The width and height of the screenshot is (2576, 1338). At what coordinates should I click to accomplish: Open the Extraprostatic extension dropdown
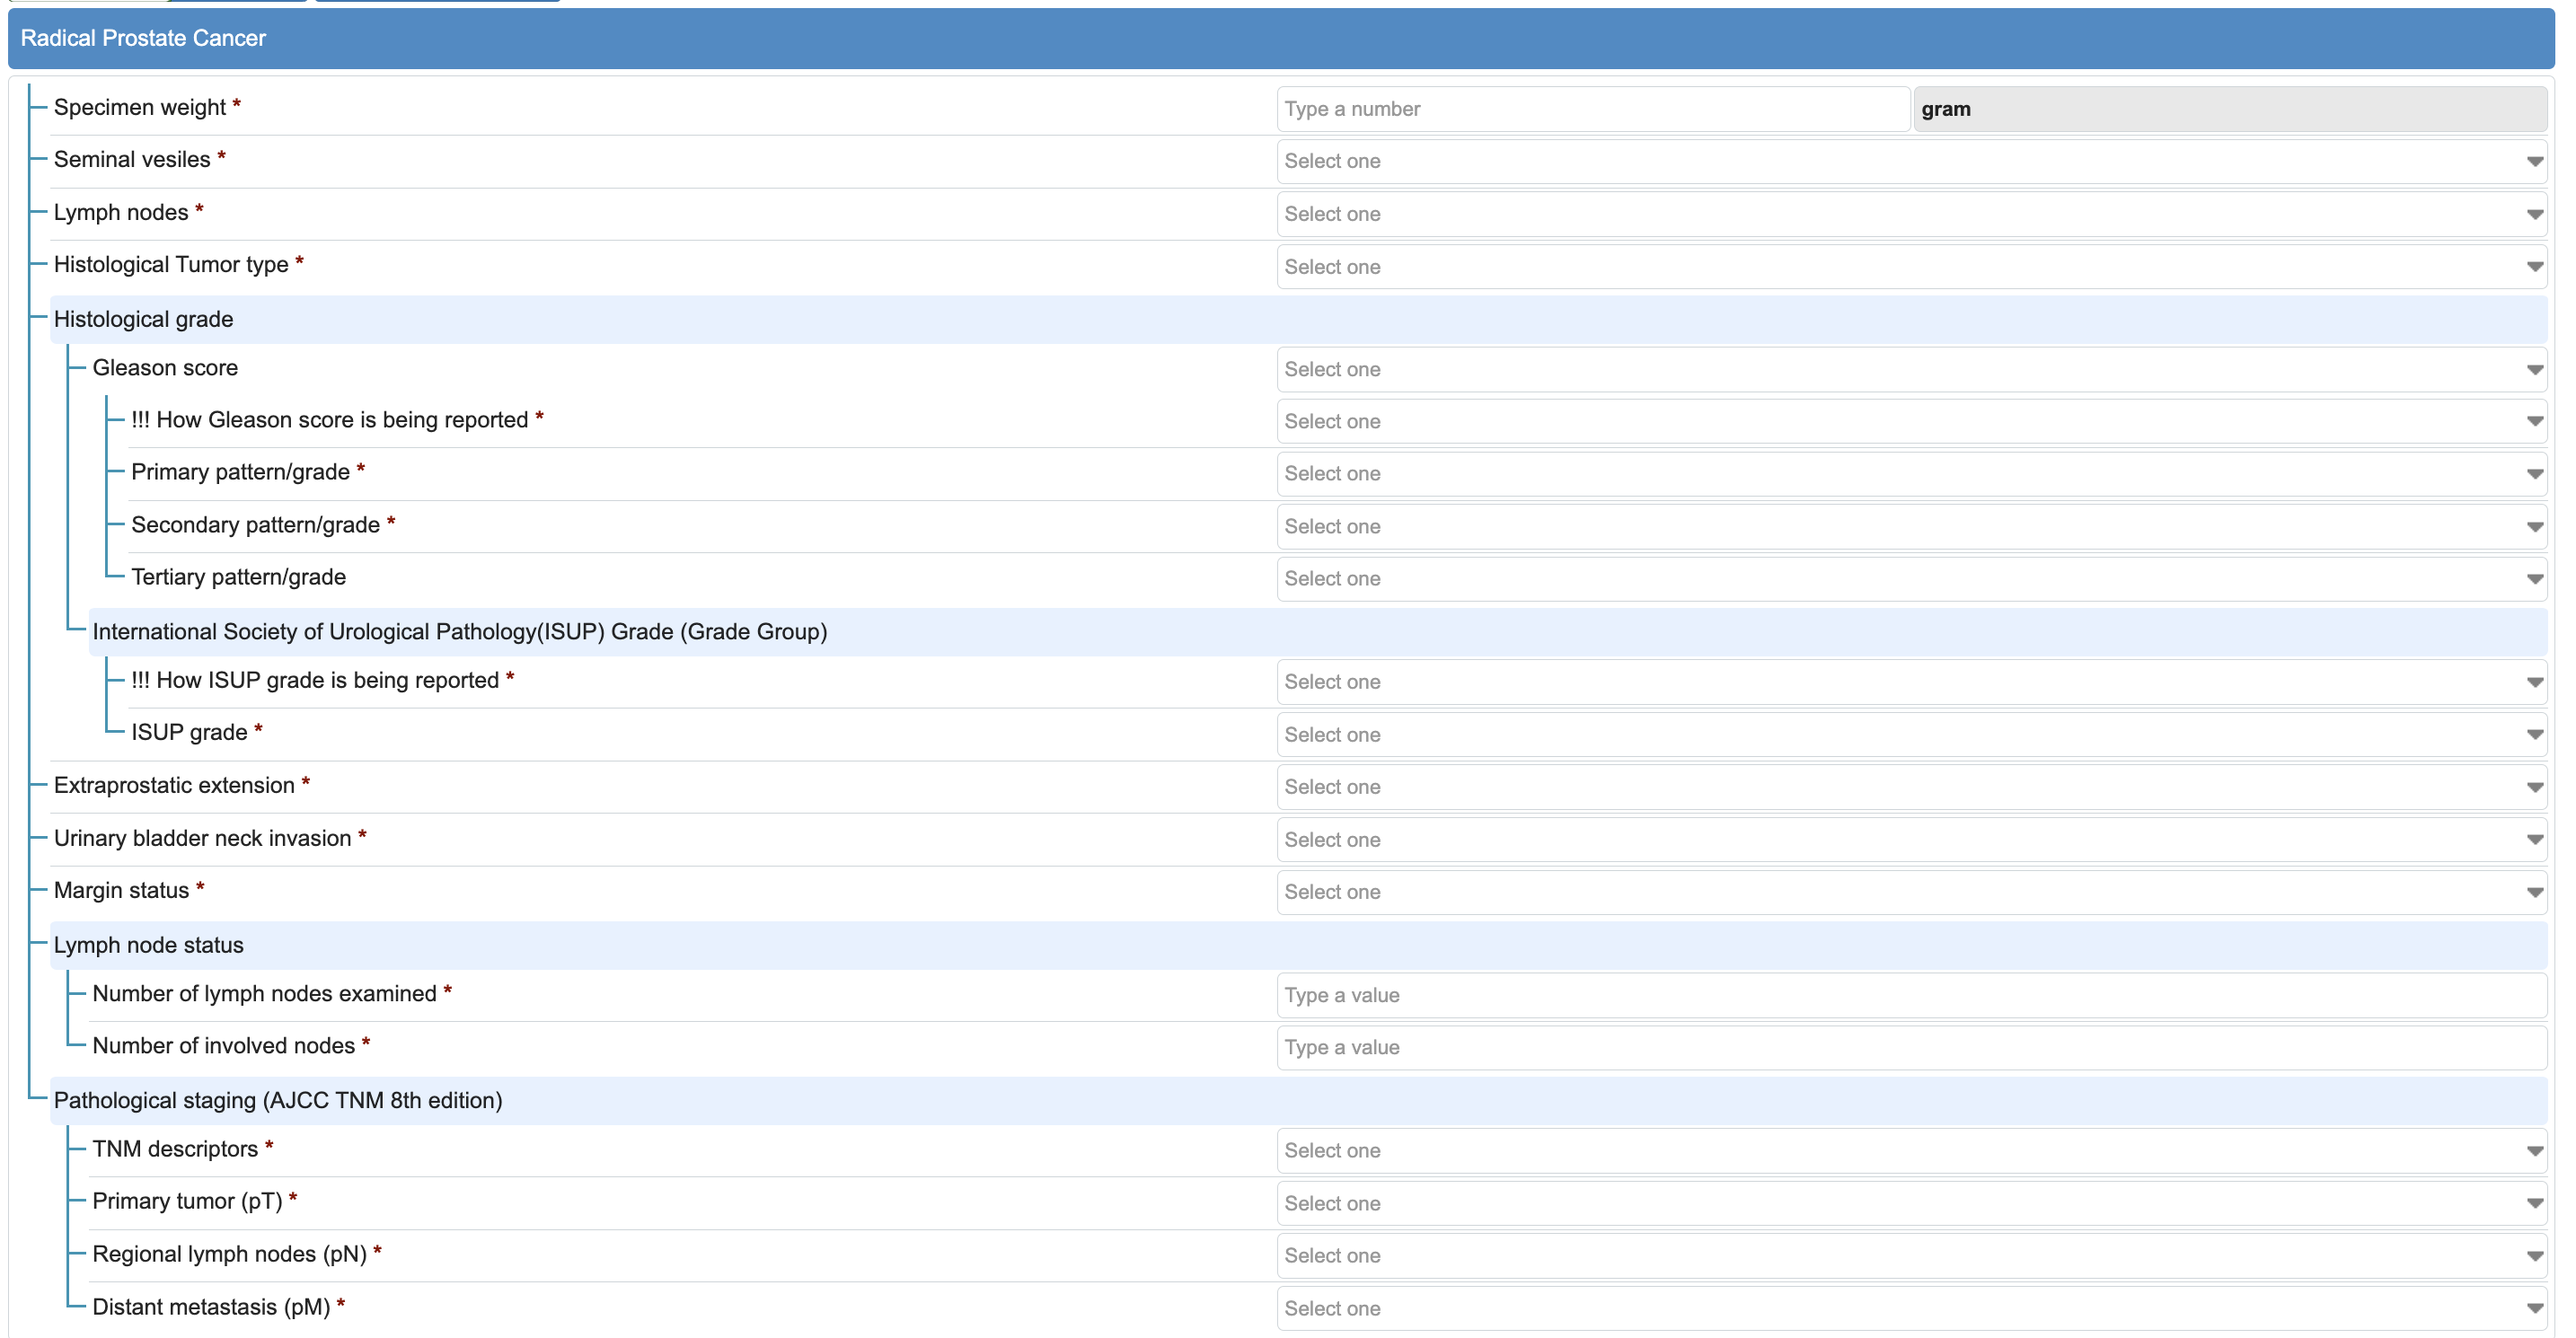[1910, 786]
